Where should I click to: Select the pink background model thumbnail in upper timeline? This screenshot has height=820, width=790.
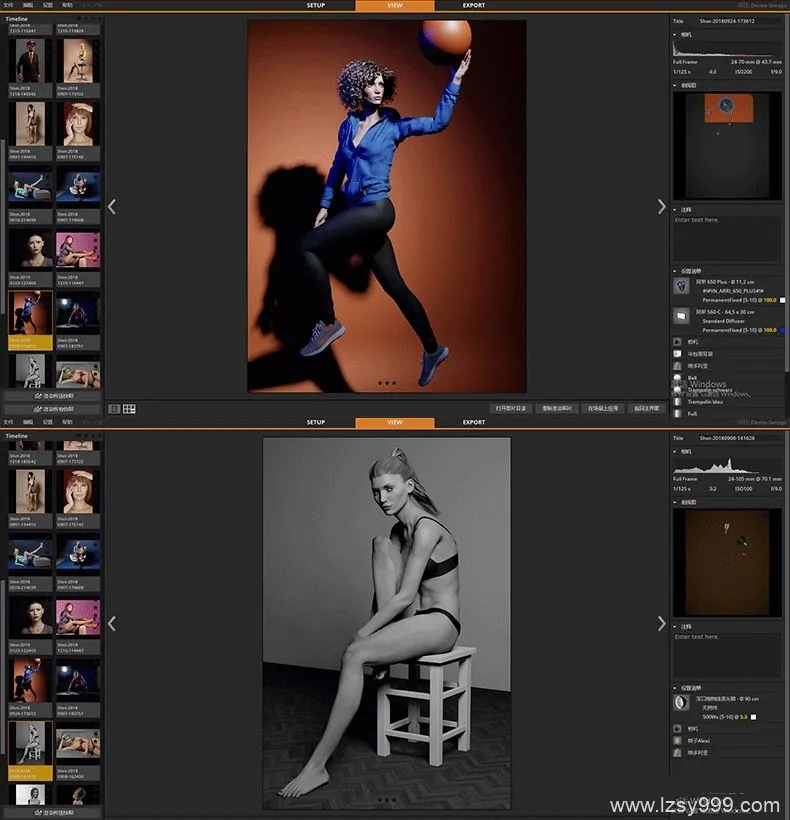(x=78, y=250)
